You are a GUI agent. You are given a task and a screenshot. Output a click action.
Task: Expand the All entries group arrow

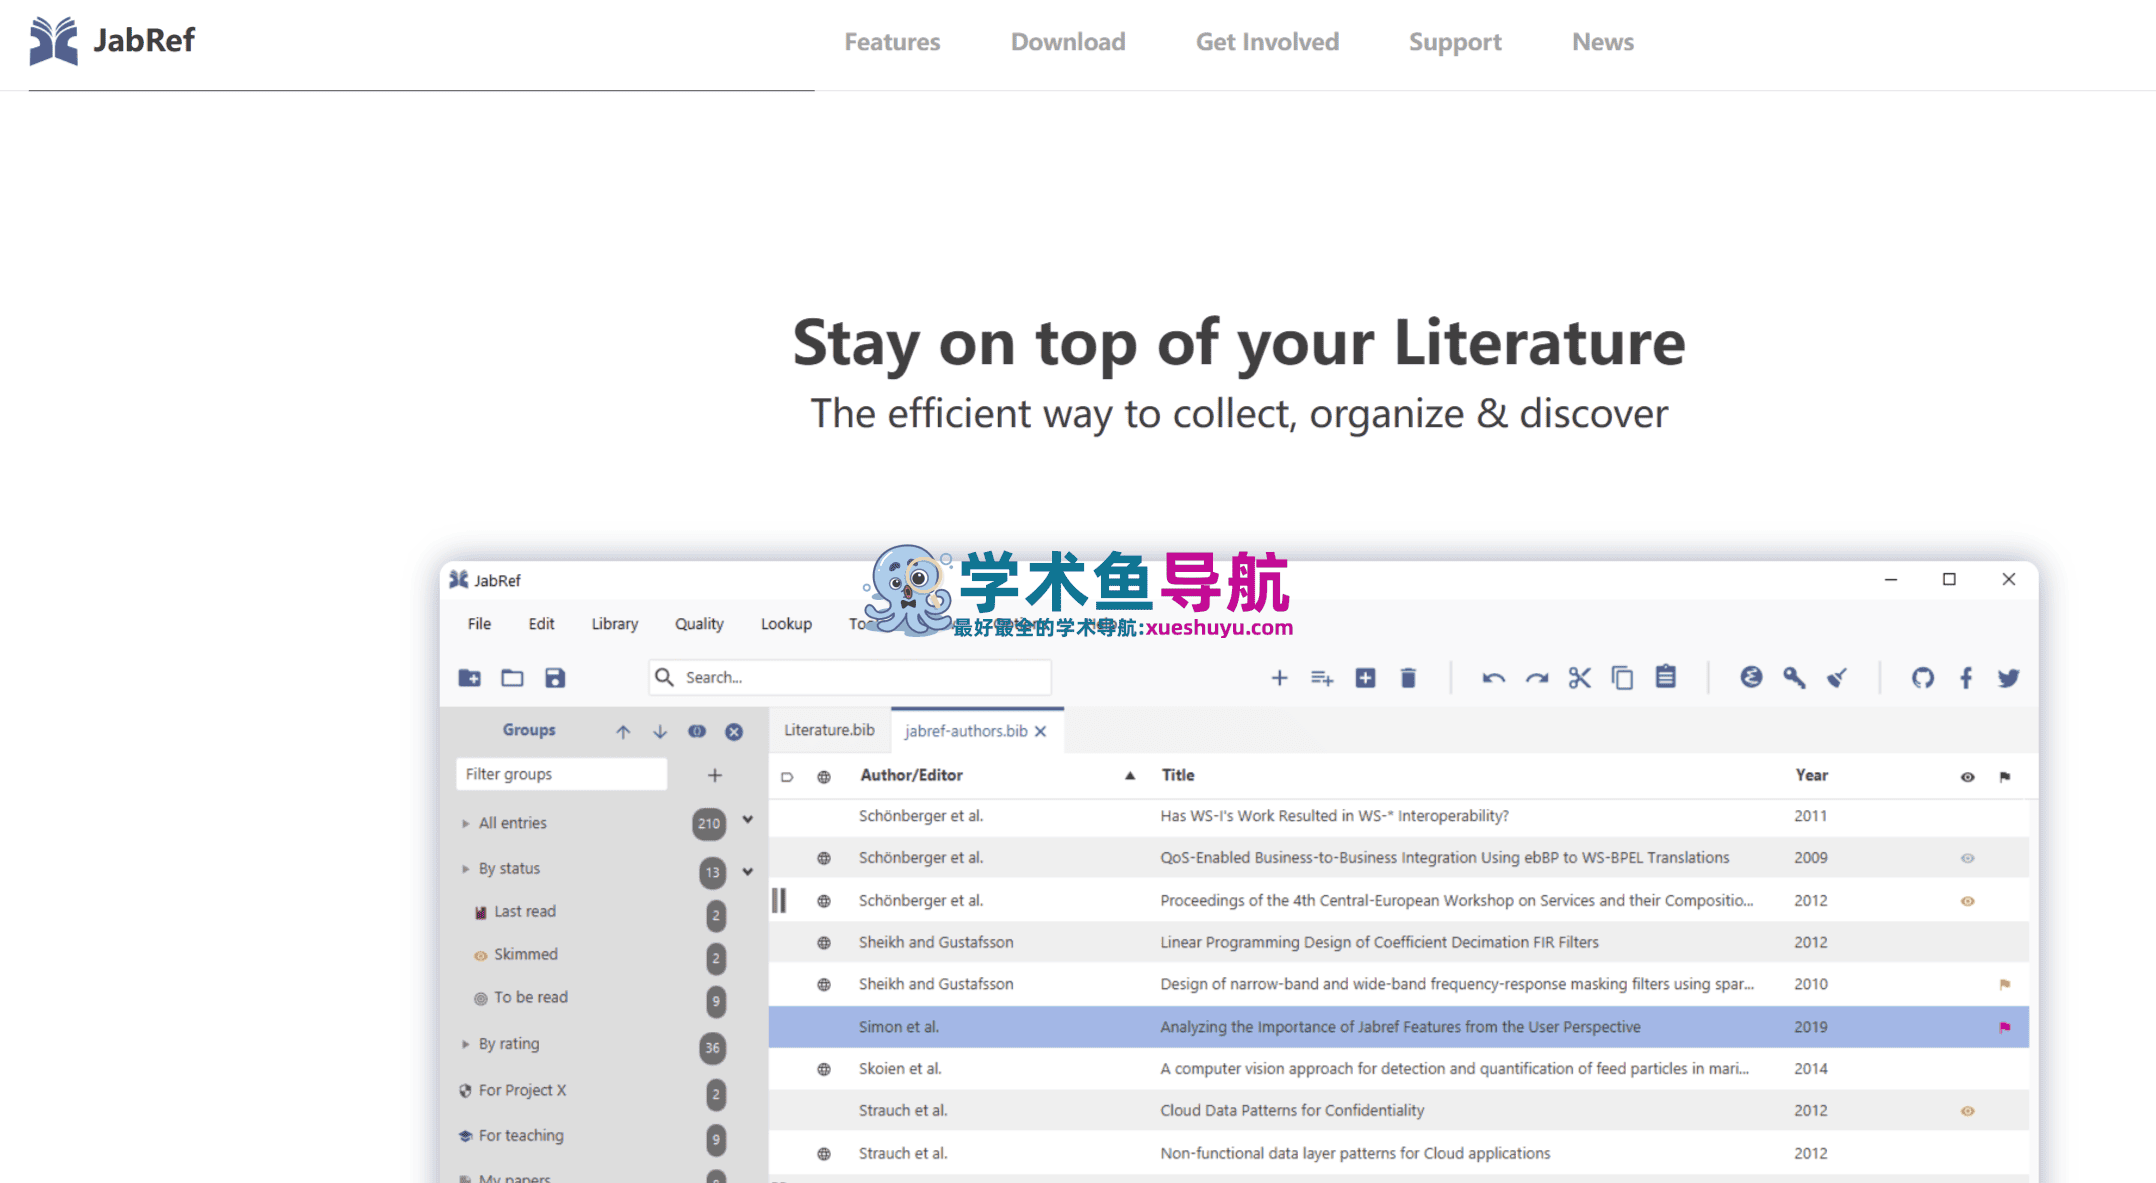(465, 824)
